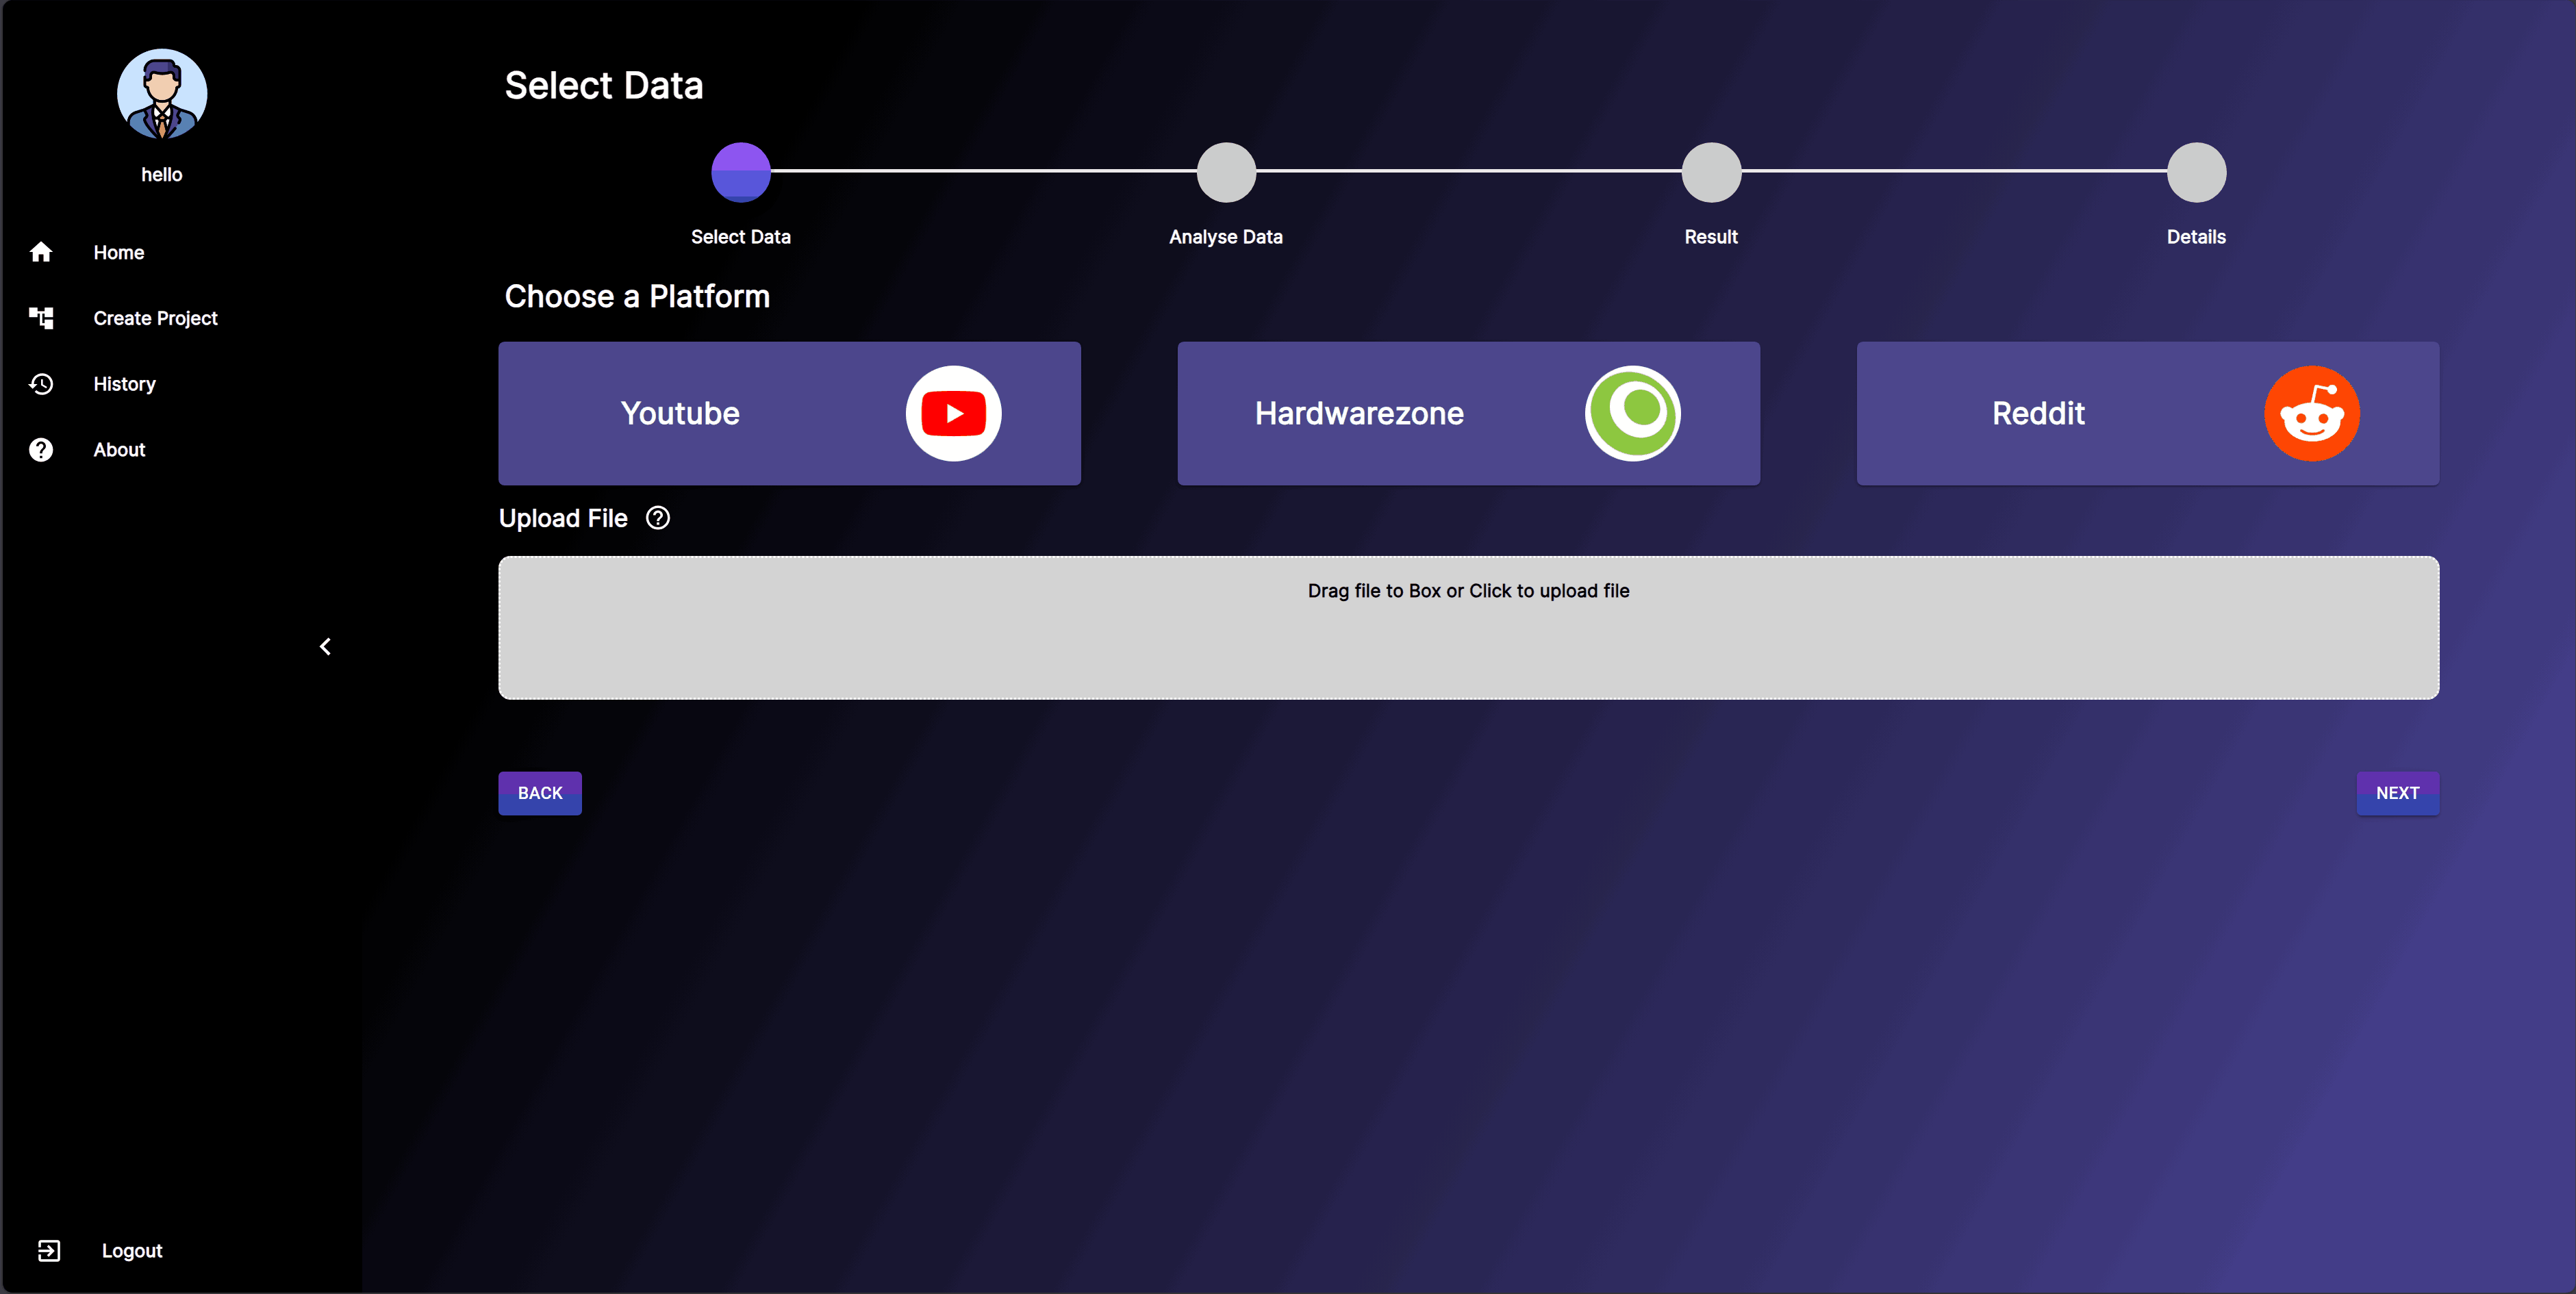Open the About page
2576x1294 pixels.
tap(119, 450)
